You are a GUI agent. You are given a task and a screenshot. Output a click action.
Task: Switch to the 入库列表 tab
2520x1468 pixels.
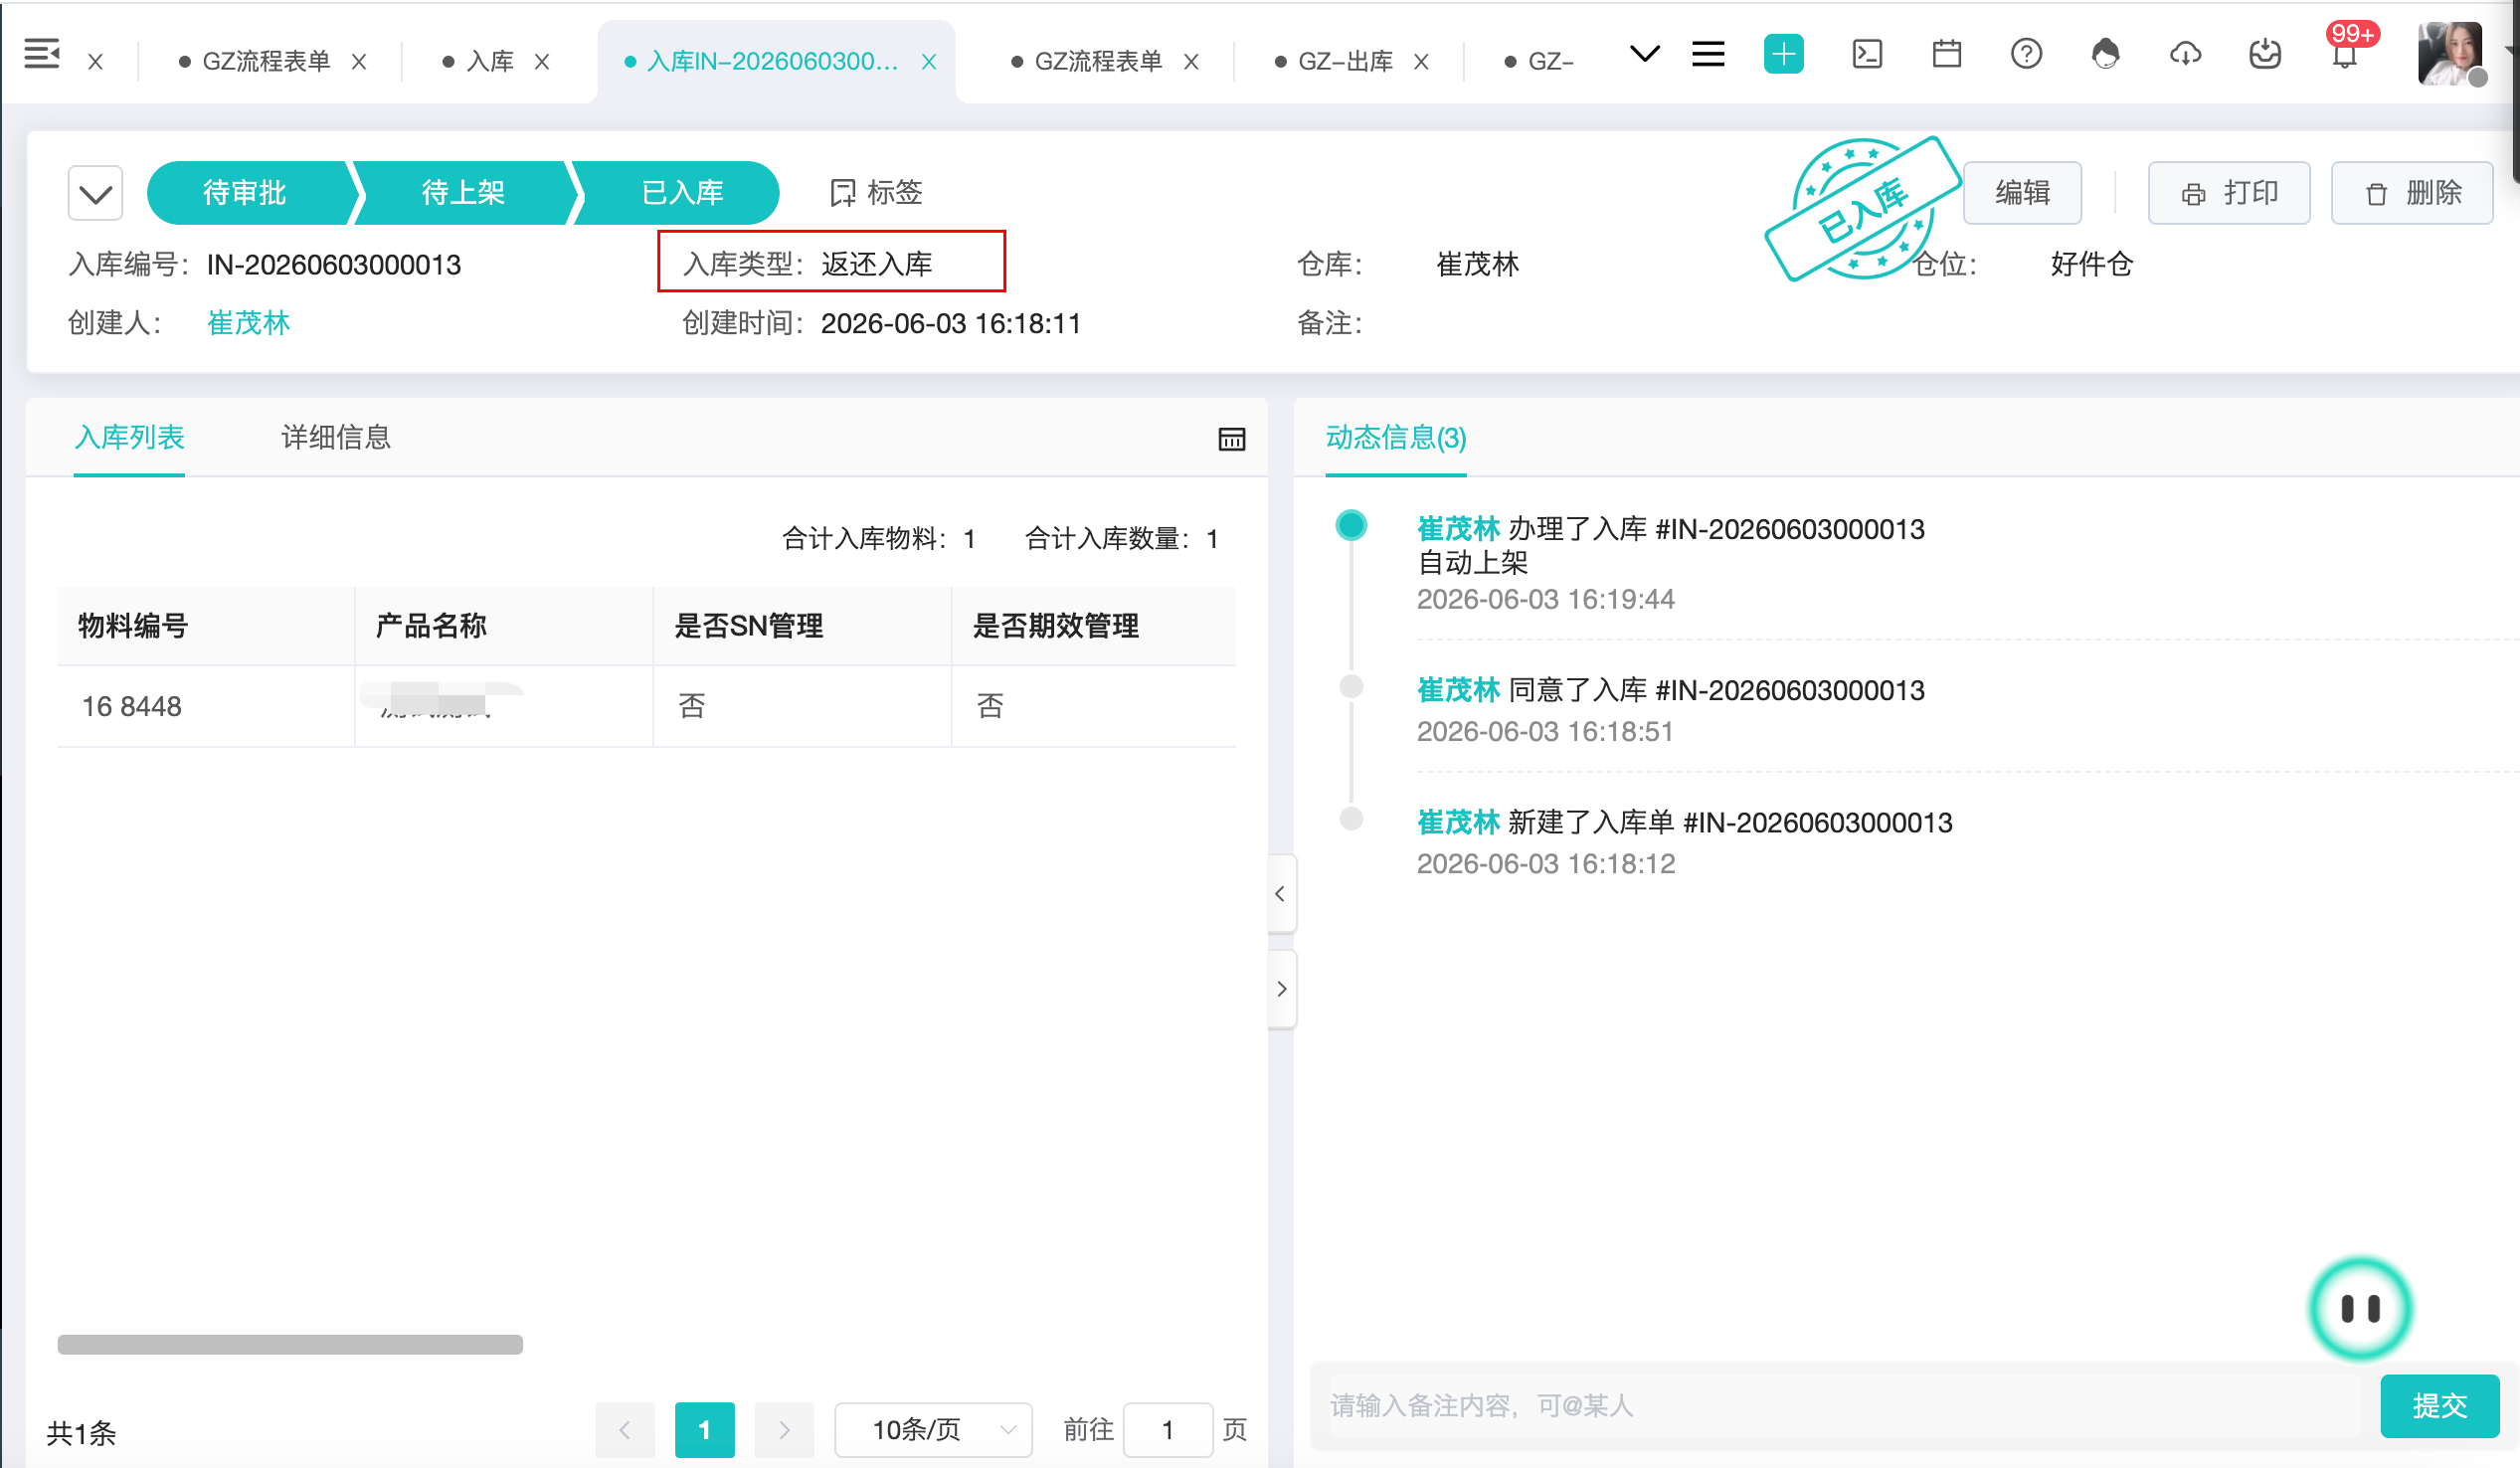click(x=129, y=437)
